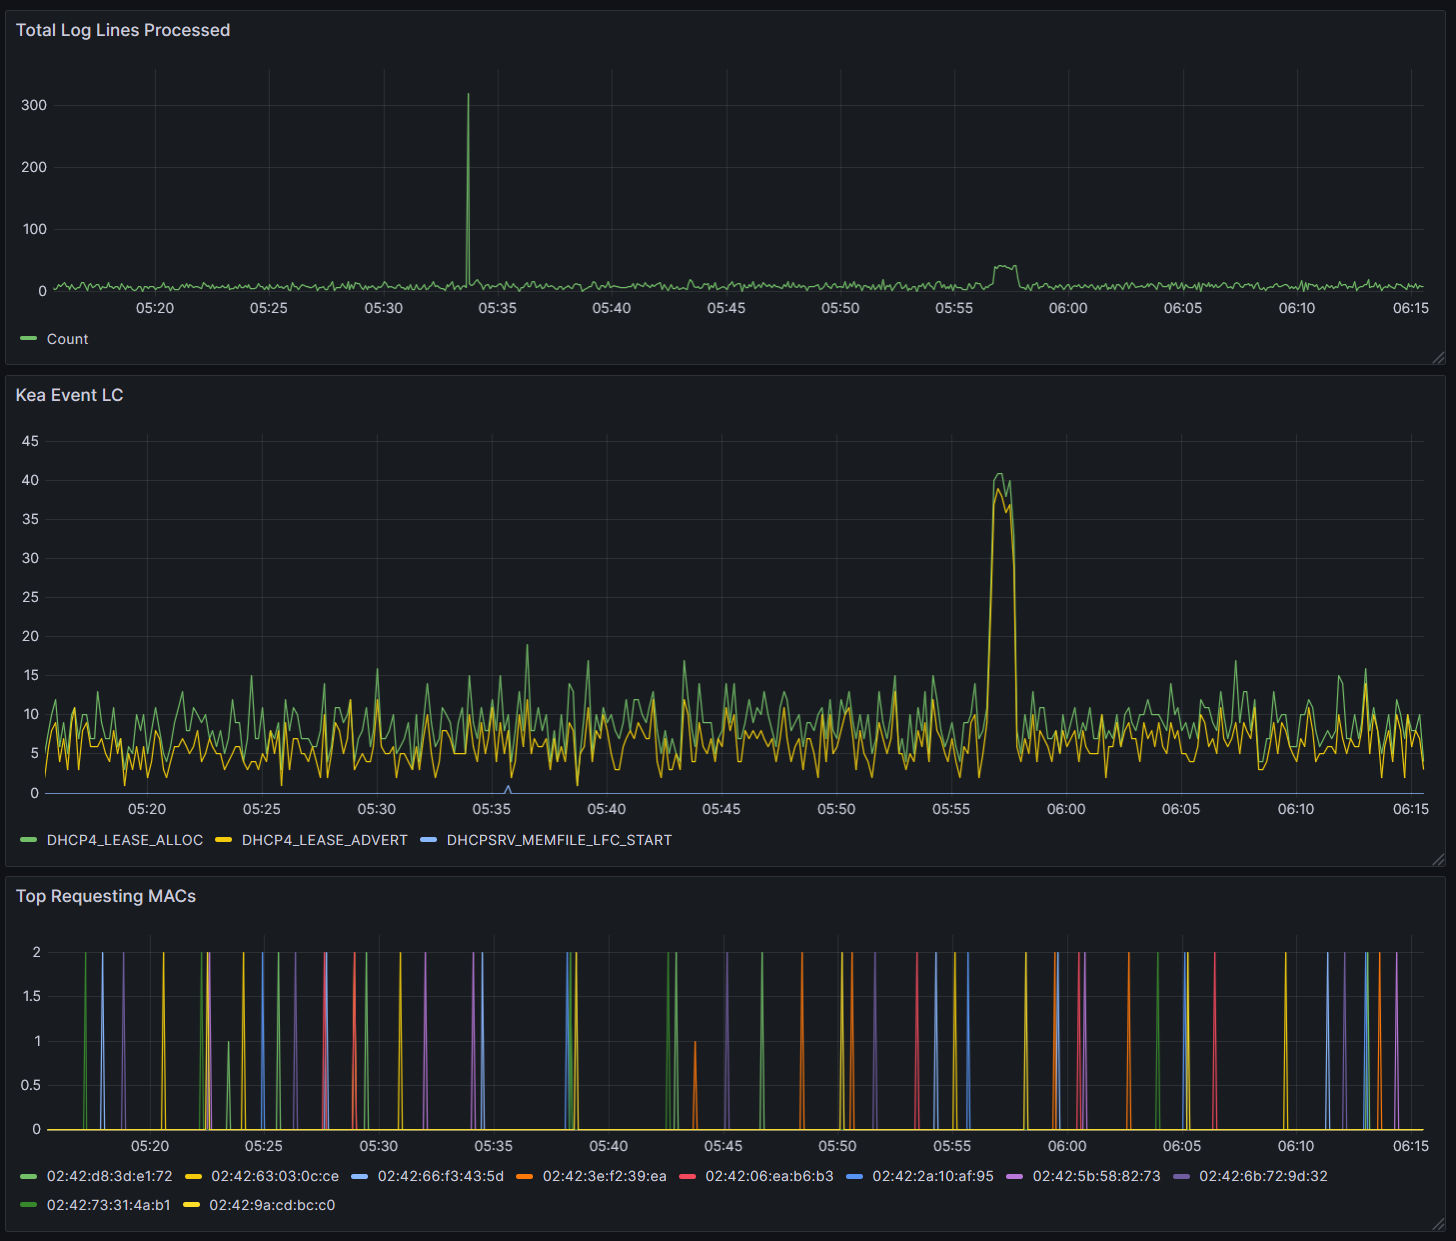Click the DHCP4_LEASE_ADVERT yellow color swatch

[x=224, y=840]
